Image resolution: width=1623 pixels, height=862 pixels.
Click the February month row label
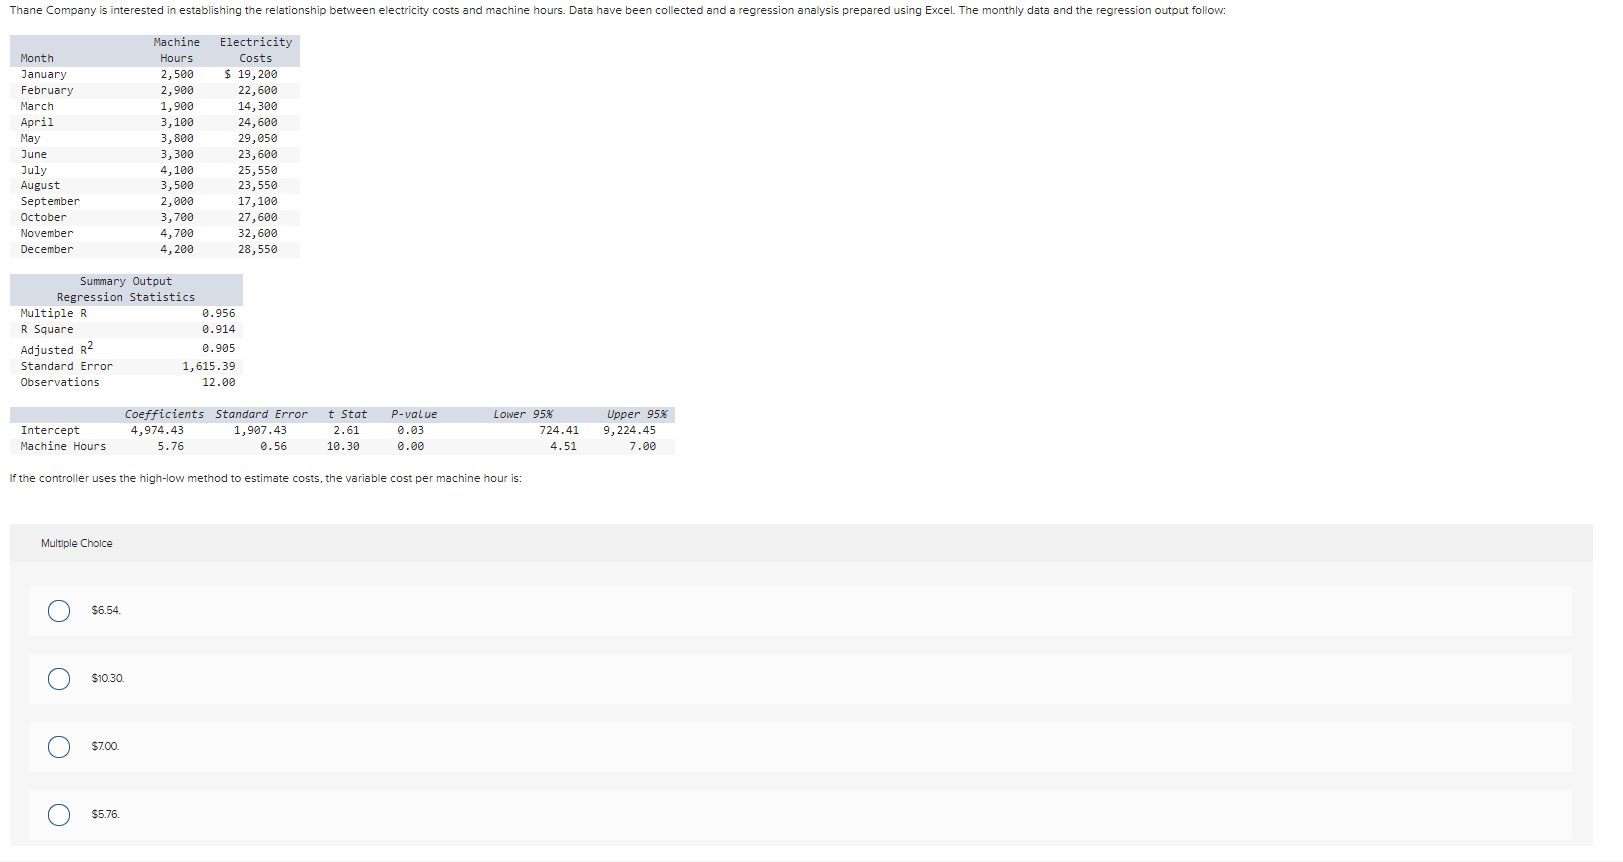pos(47,91)
